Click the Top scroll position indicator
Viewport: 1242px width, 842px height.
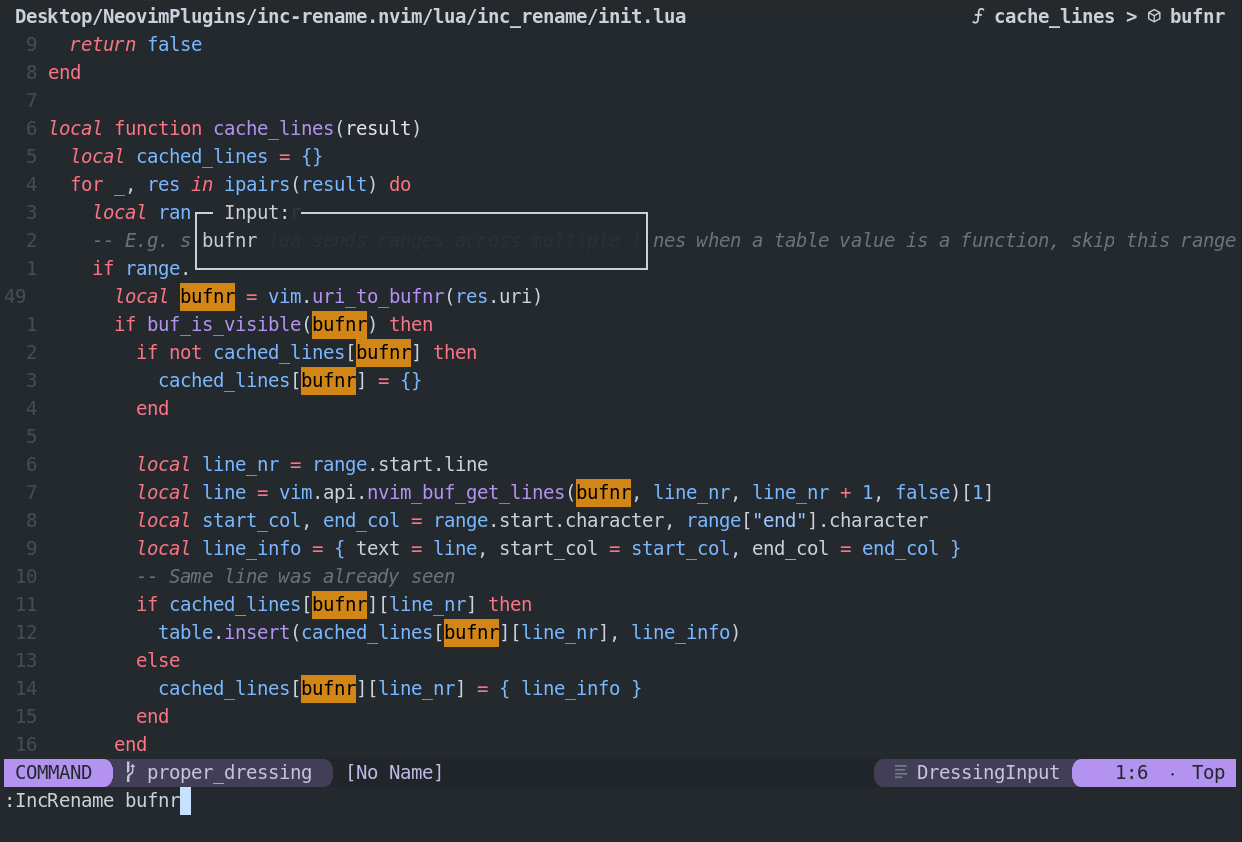pyautogui.click(x=1208, y=772)
